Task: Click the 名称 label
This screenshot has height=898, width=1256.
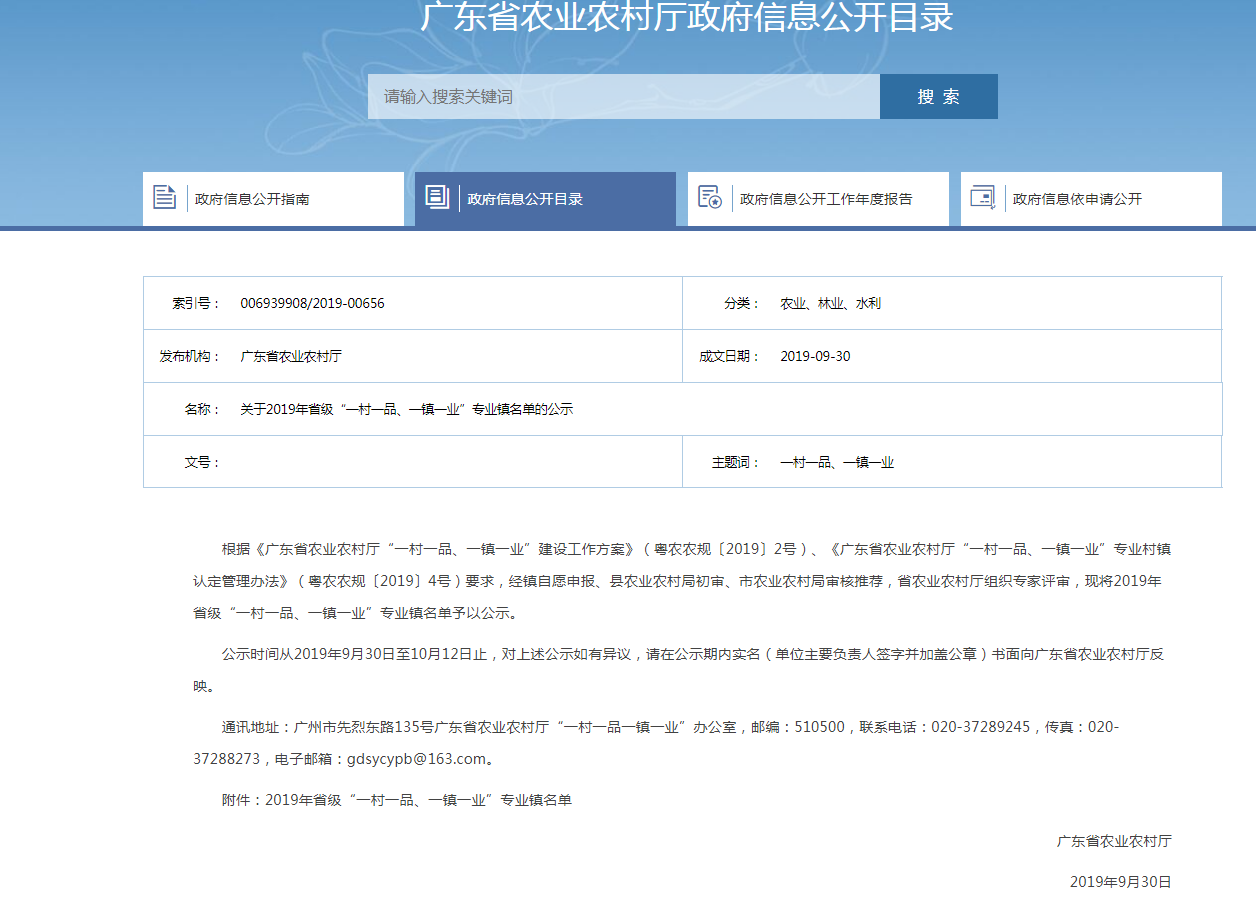Action: [202, 409]
